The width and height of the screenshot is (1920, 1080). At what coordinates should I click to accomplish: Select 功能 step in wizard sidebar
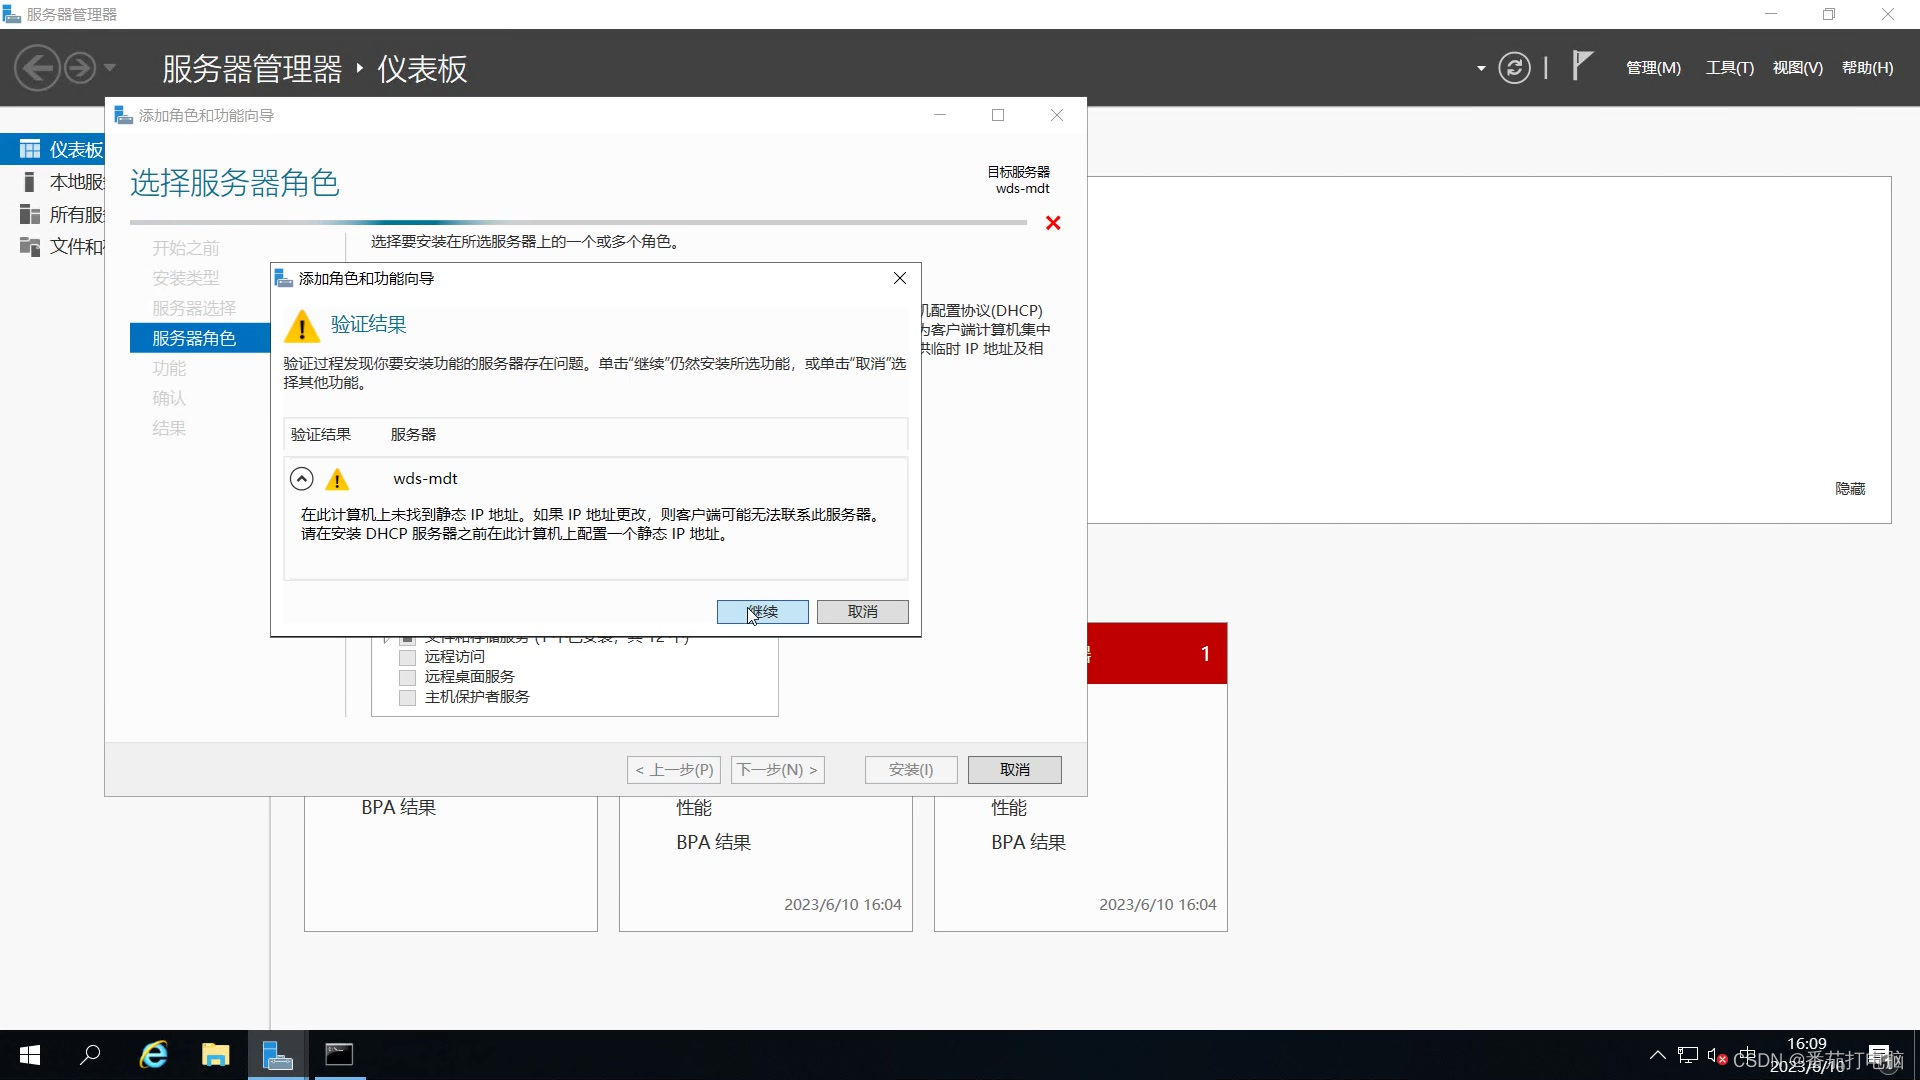click(169, 368)
